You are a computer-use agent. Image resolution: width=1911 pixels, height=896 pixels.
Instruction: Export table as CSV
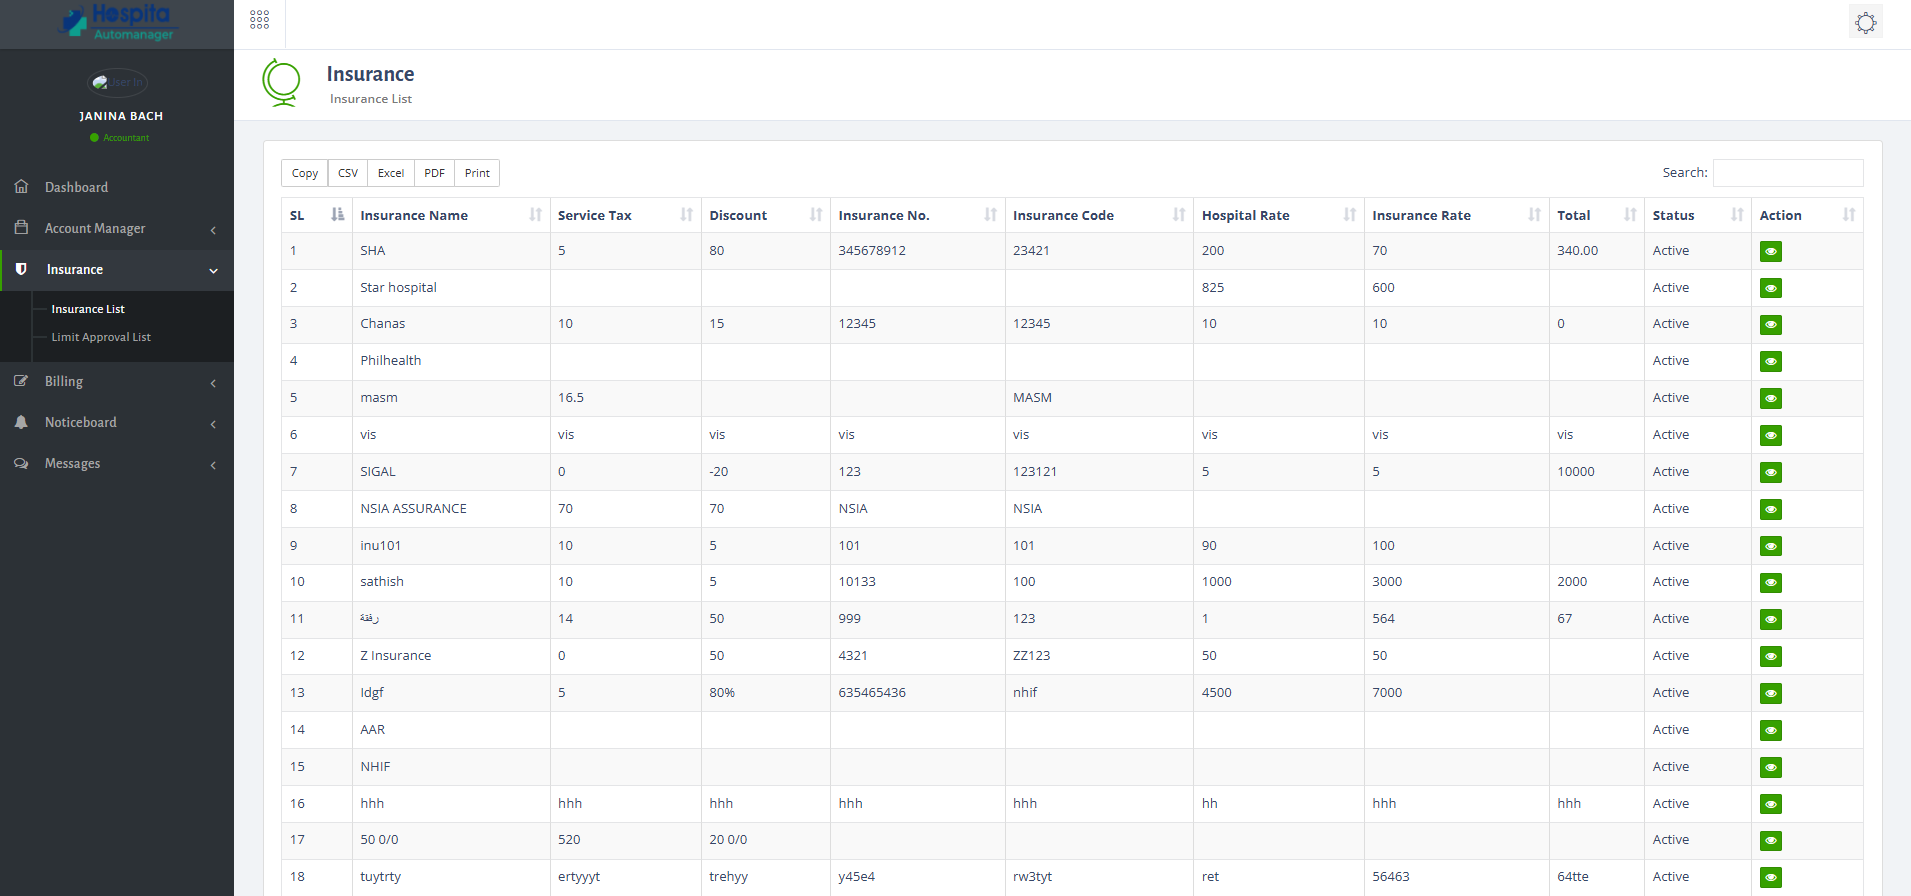tap(348, 173)
